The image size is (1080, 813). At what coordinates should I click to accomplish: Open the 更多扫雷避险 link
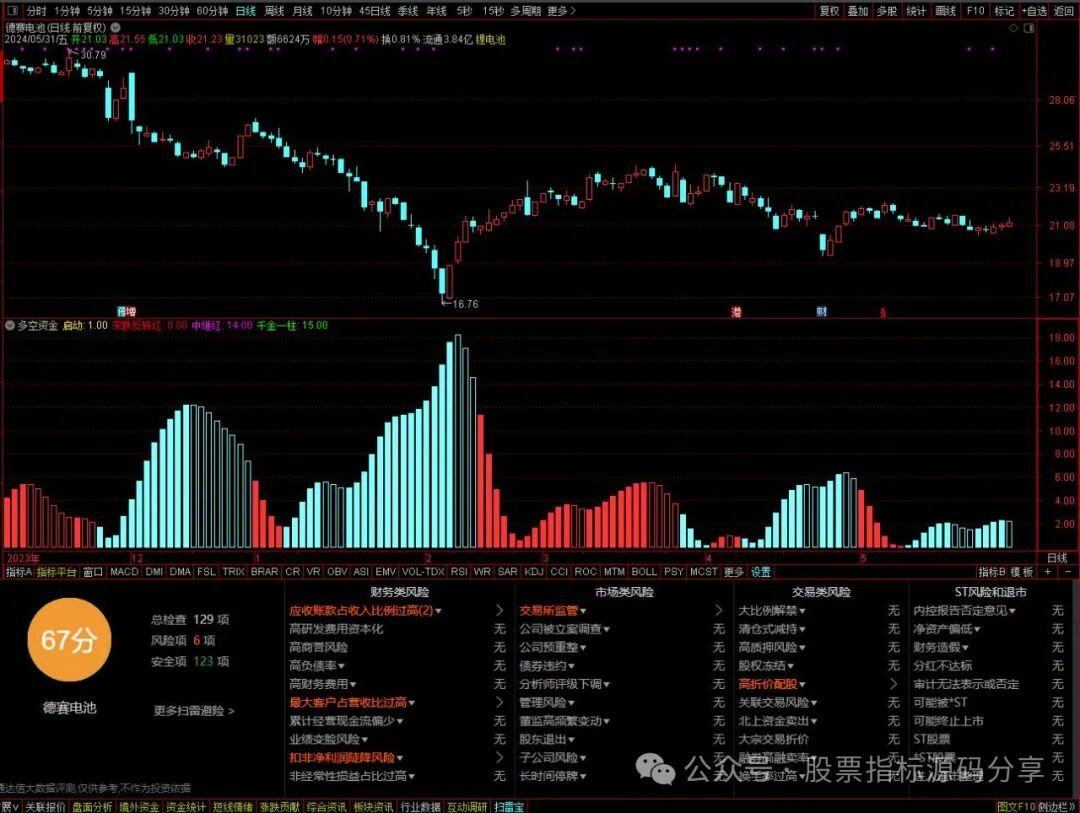[x=194, y=710]
